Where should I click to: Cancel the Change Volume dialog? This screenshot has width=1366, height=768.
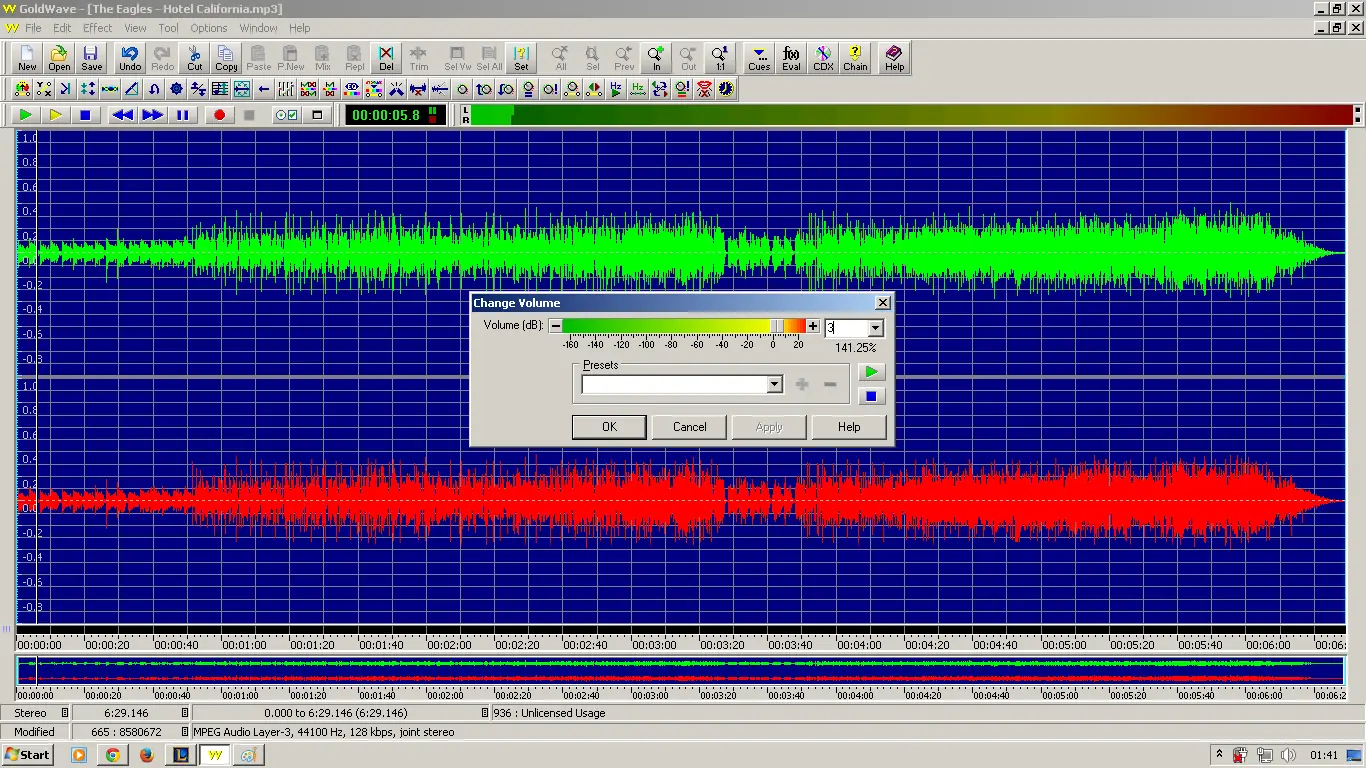(689, 427)
